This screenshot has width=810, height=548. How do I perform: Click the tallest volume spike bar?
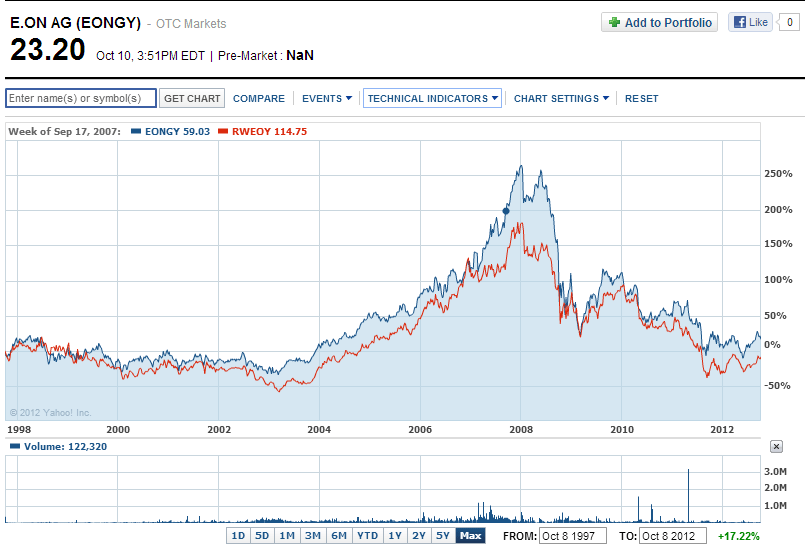click(688, 496)
